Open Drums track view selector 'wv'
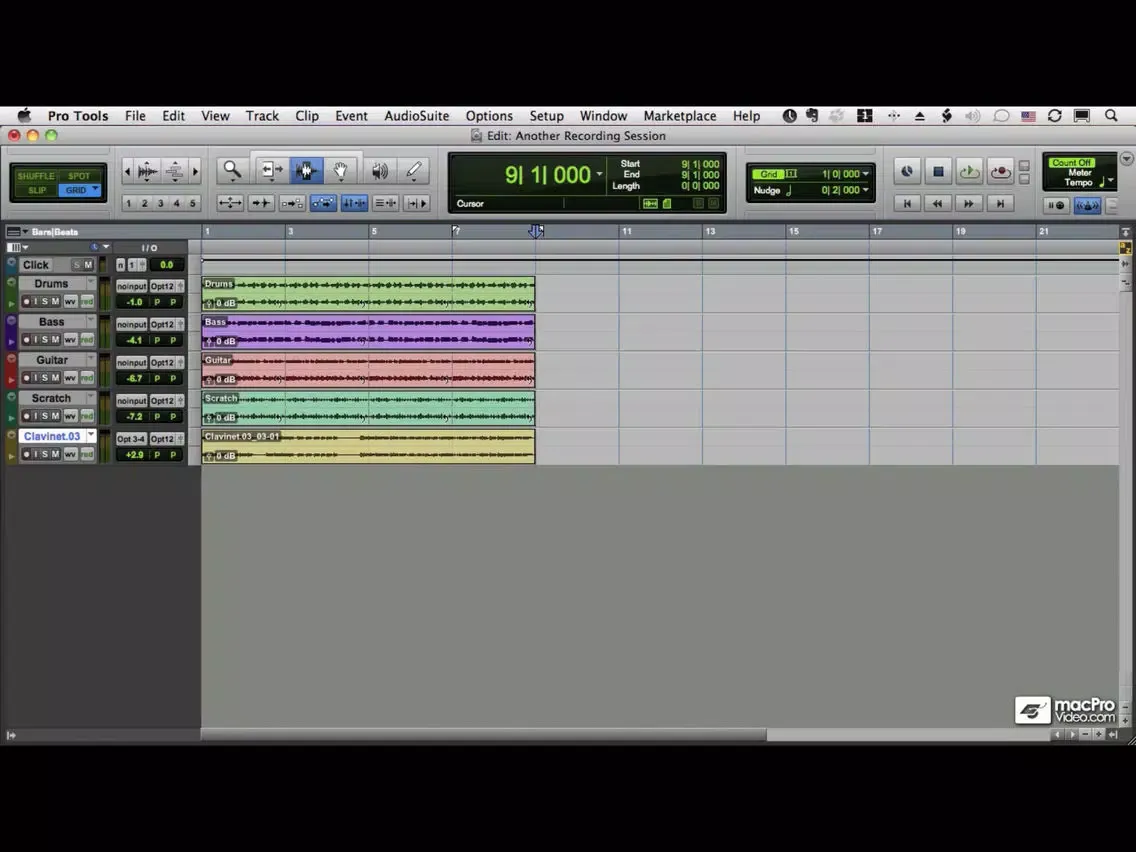 pyautogui.click(x=70, y=301)
